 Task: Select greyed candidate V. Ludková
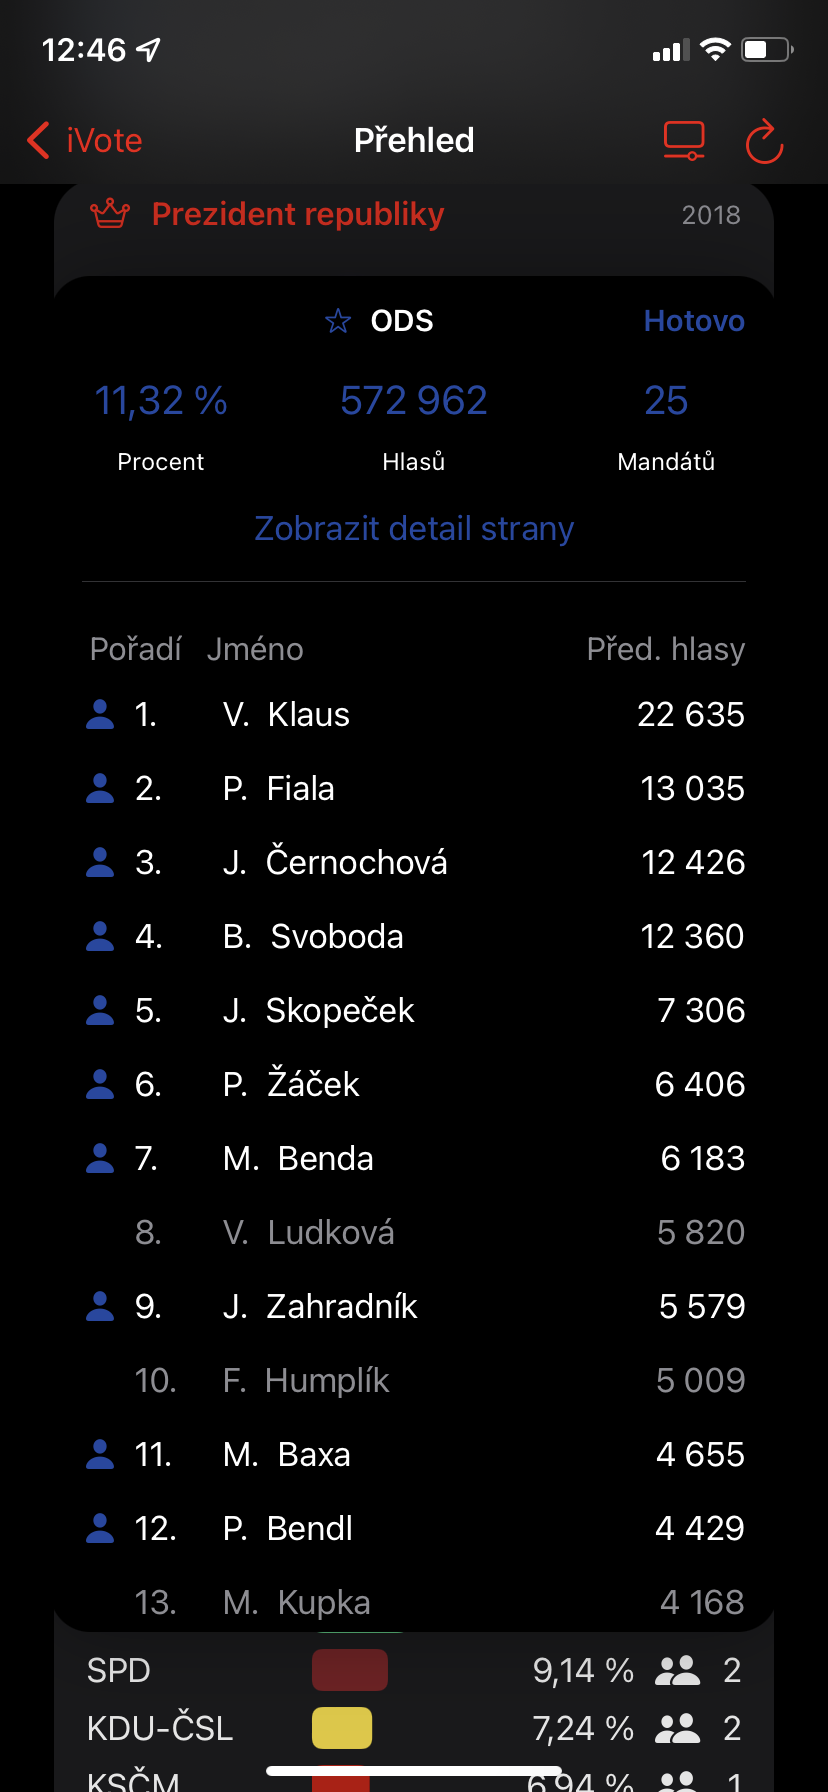pos(414,1232)
